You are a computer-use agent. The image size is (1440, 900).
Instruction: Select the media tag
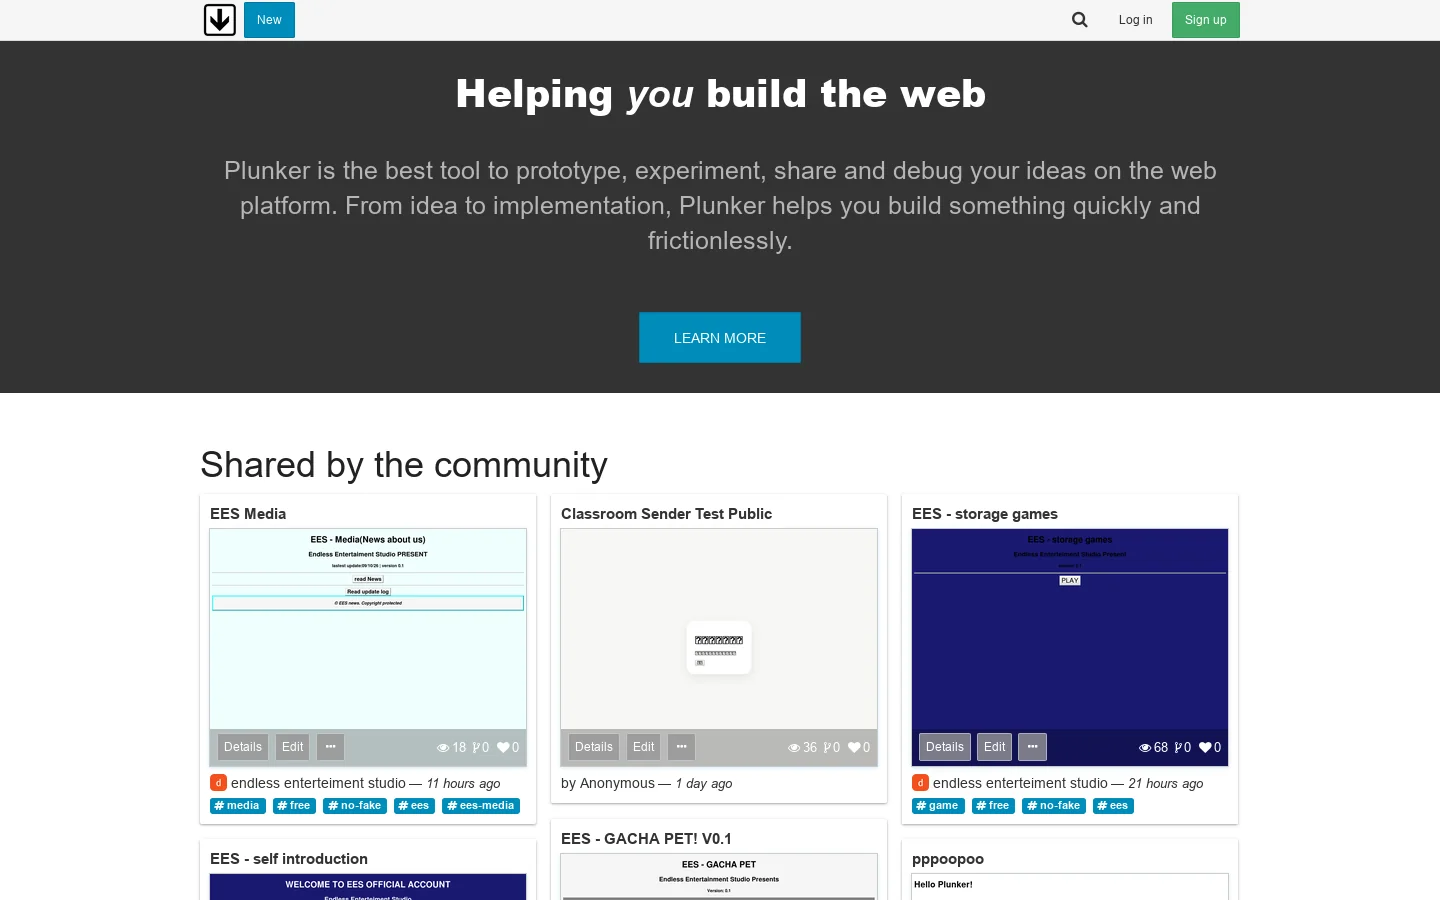coord(238,806)
